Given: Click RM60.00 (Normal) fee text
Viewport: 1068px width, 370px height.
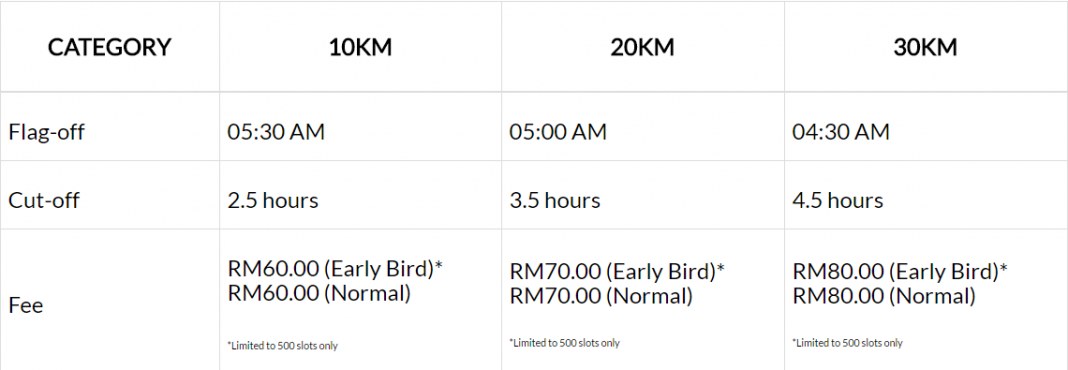Looking at the screenshot, I should tap(319, 293).
